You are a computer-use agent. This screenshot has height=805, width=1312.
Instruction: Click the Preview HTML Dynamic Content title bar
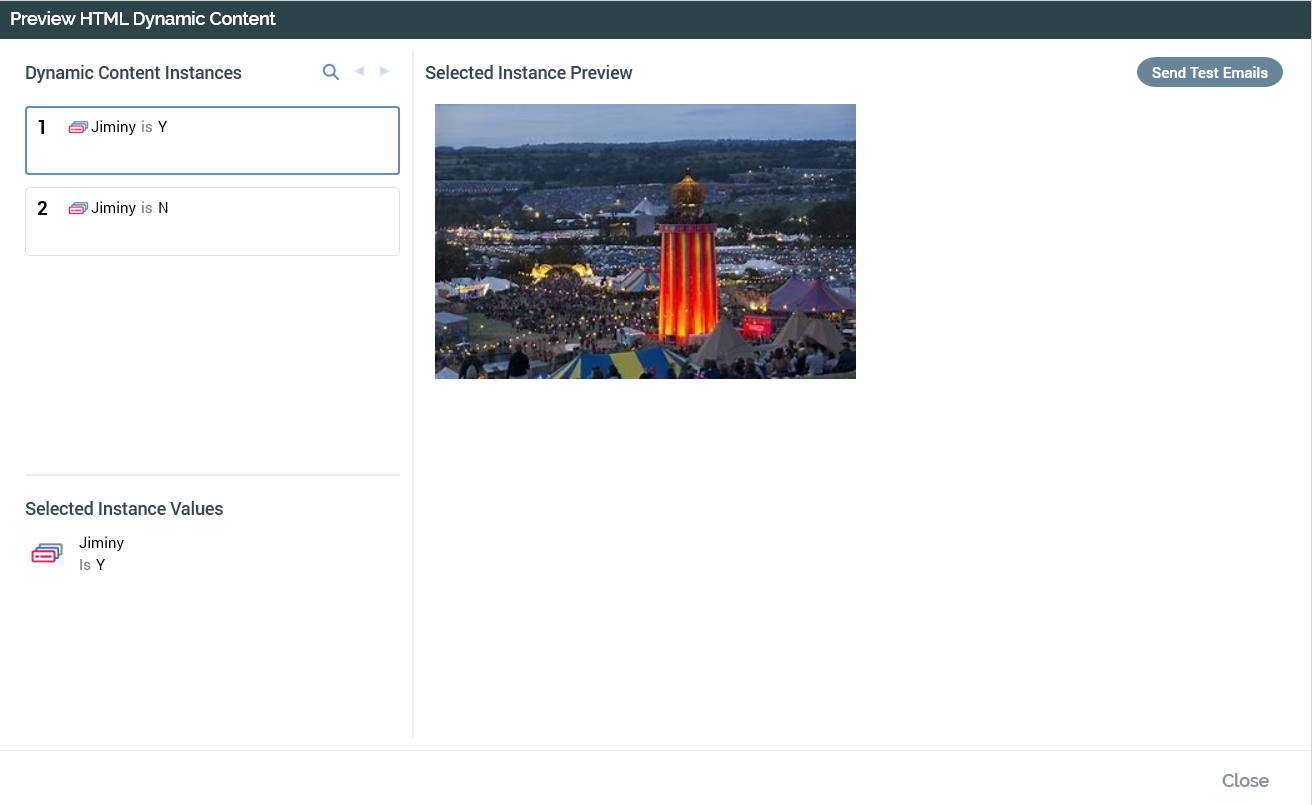pyautogui.click(x=143, y=19)
